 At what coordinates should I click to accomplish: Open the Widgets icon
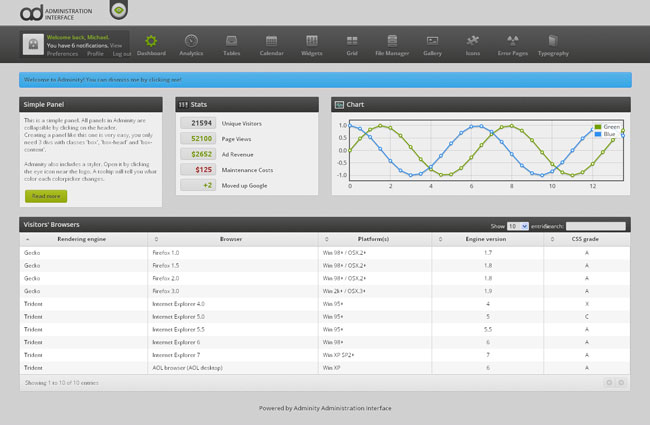pyautogui.click(x=312, y=41)
